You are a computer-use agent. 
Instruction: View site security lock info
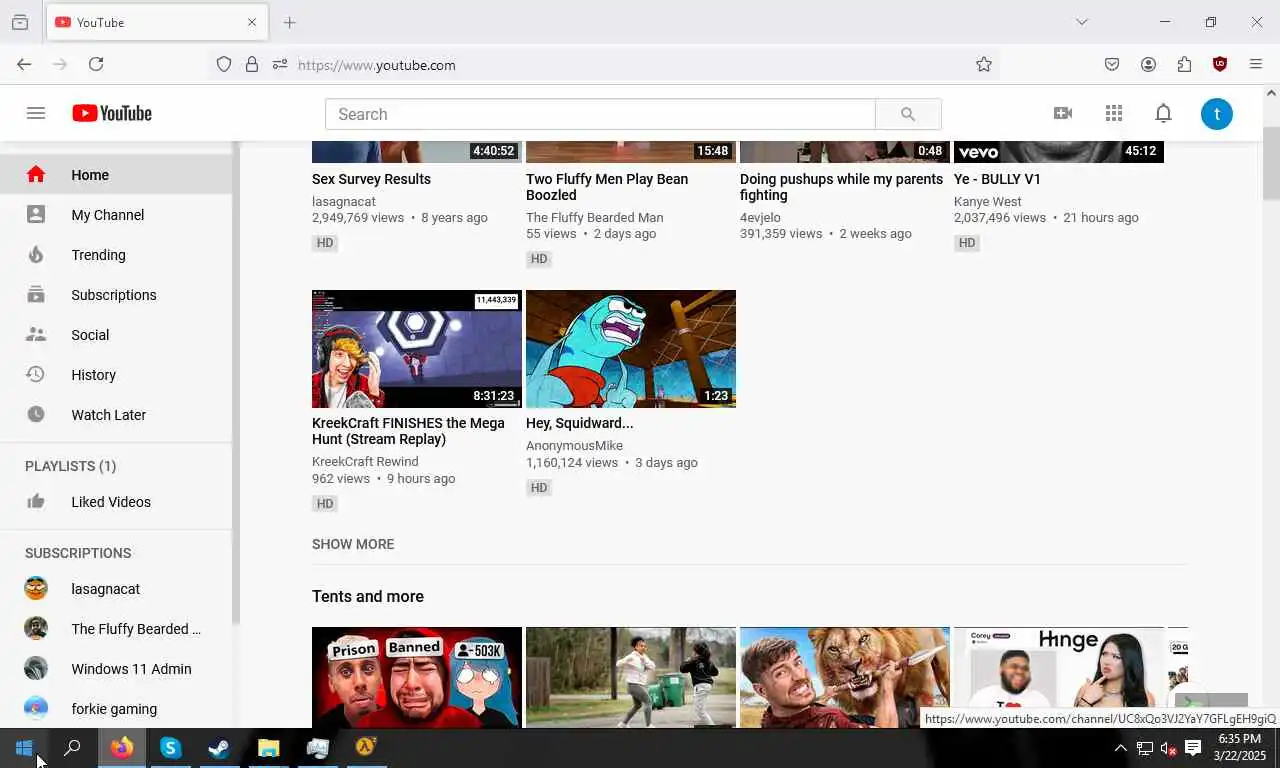[x=252, y=64]
